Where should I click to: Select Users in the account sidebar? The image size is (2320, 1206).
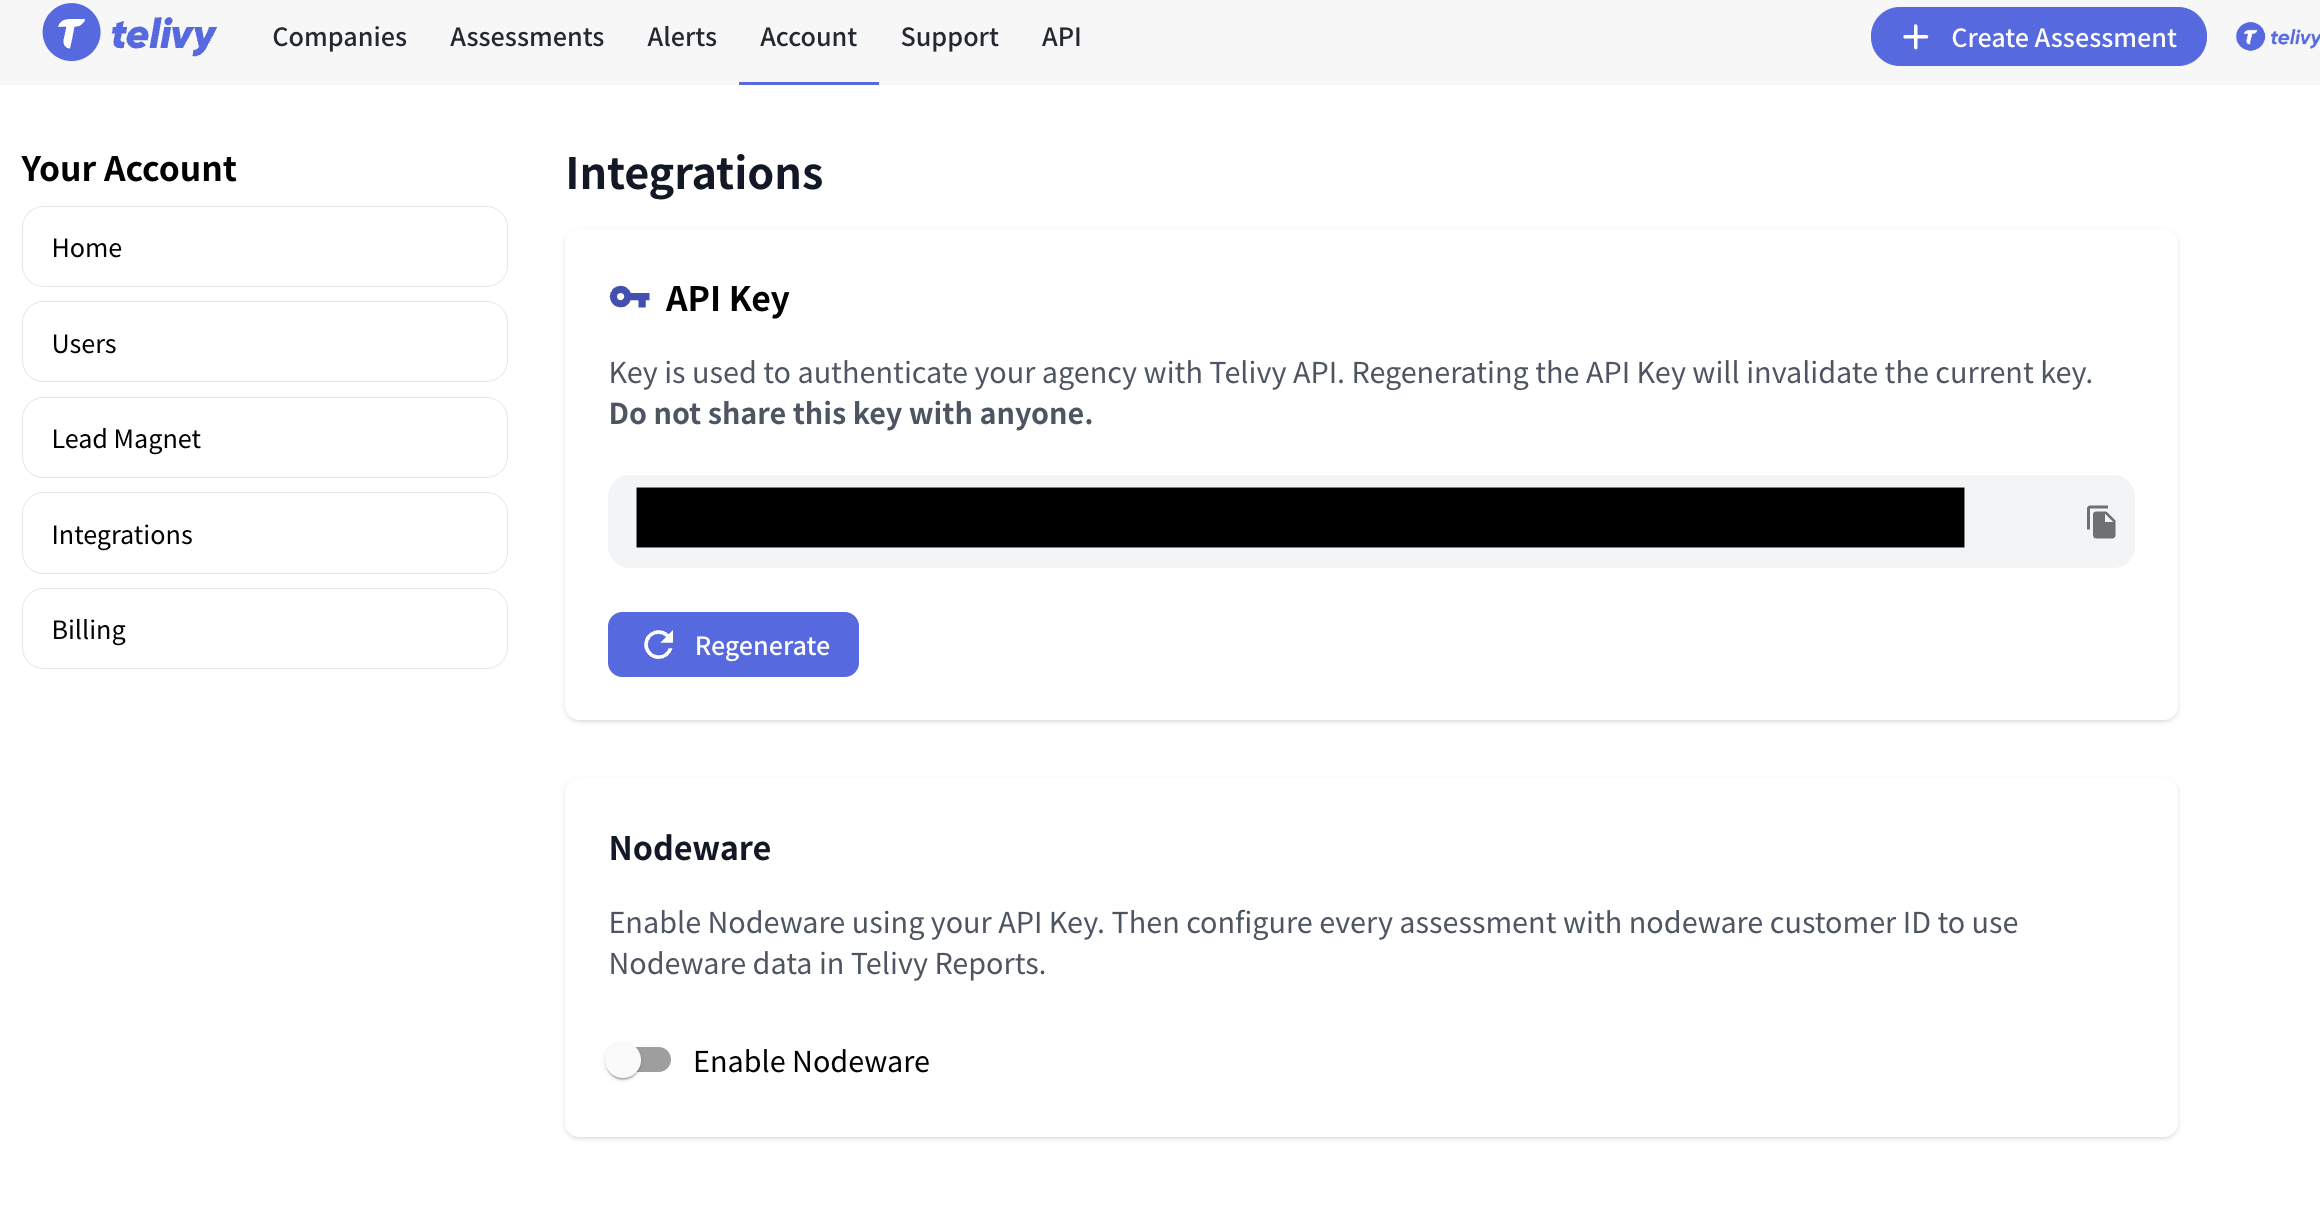pos(264,343)
